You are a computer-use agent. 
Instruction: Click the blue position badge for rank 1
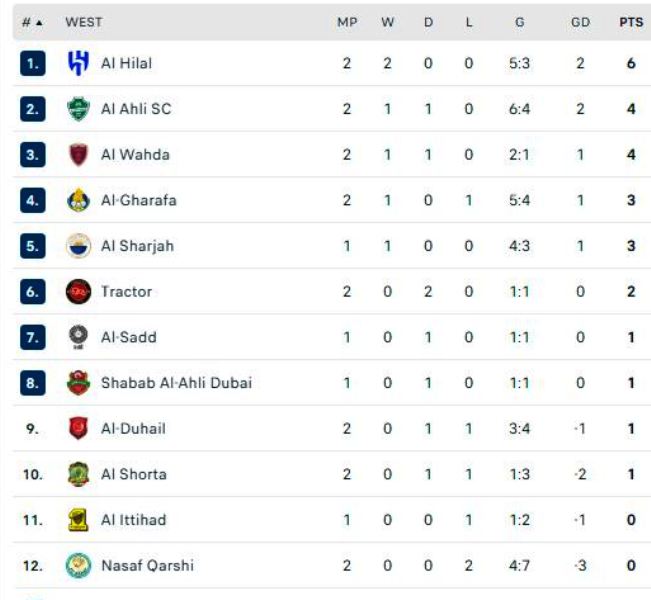point(31,63)
